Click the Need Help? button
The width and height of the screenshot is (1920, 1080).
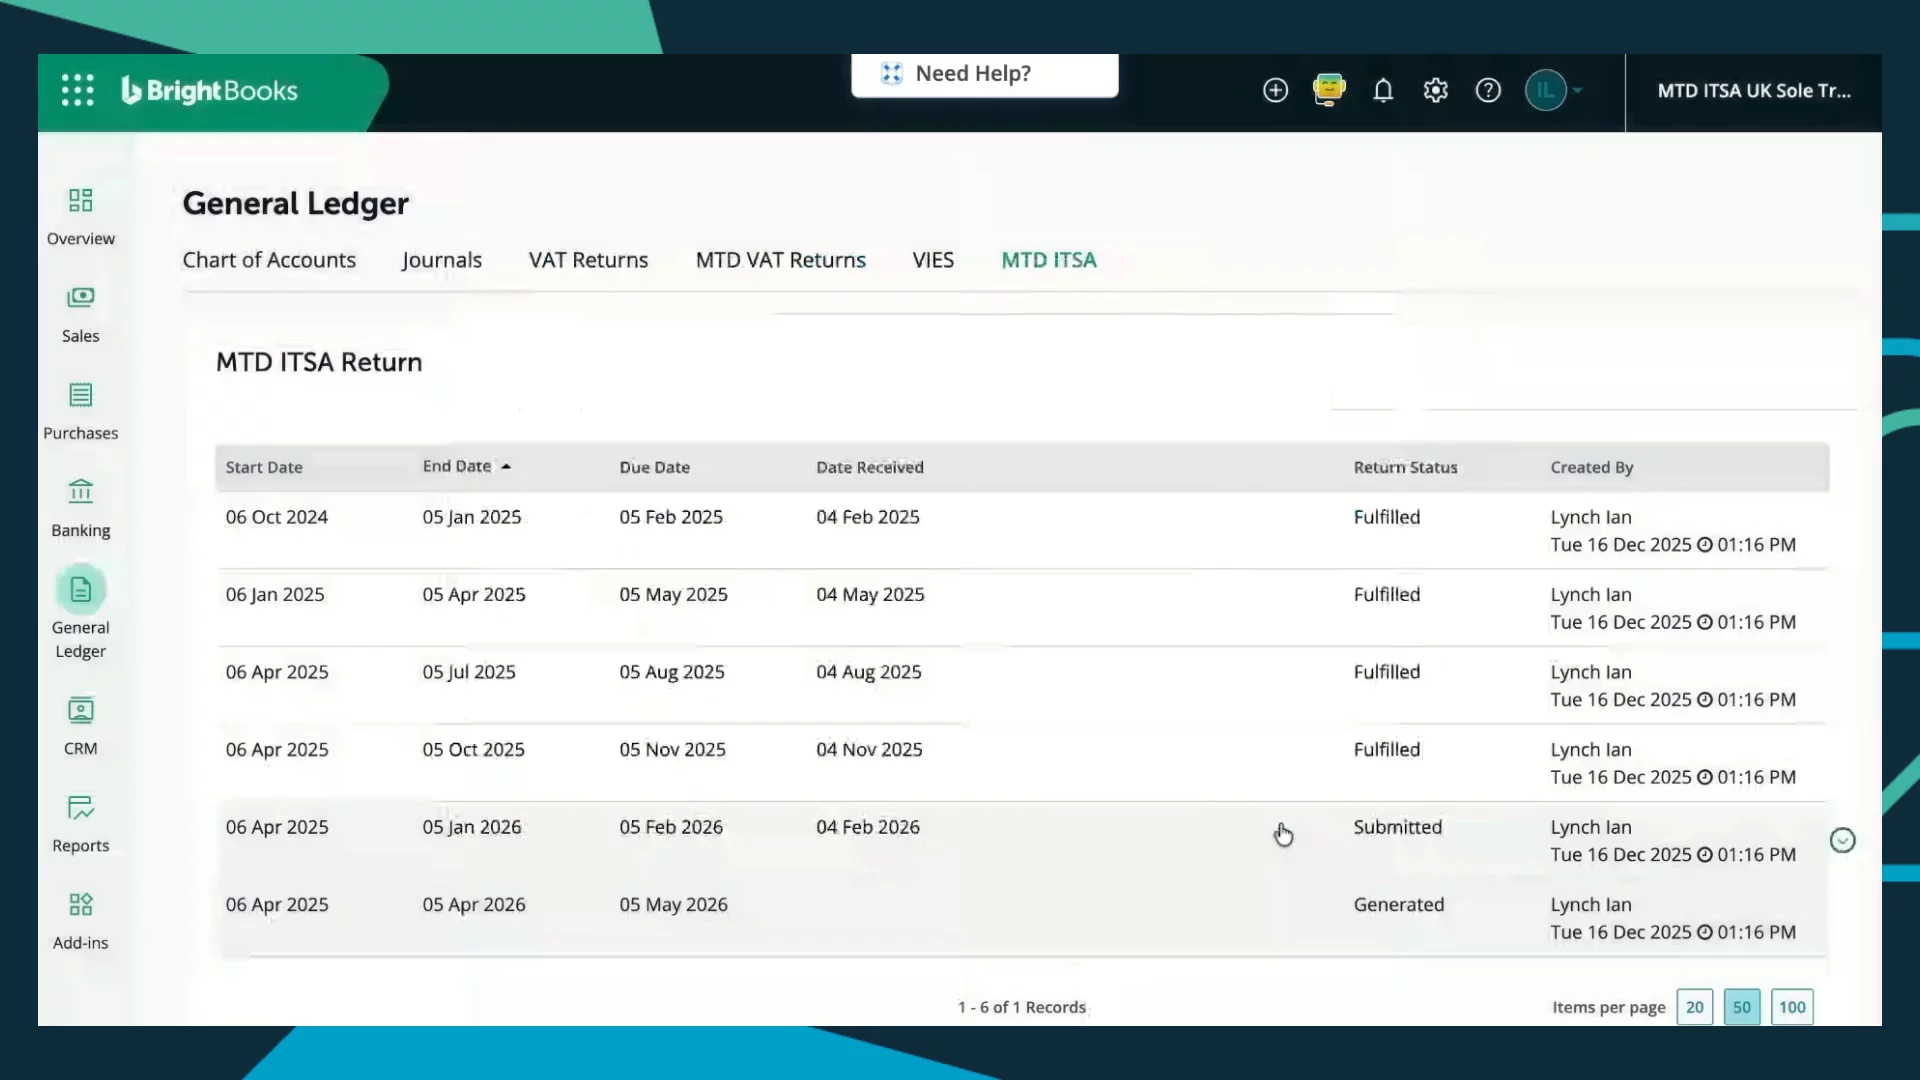tap(985, 74)
